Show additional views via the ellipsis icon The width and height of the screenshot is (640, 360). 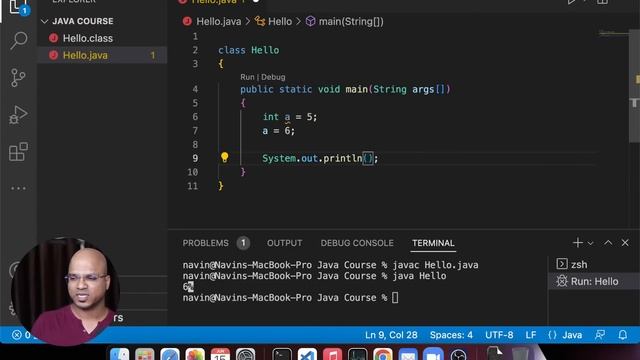[x=18, y=188]
